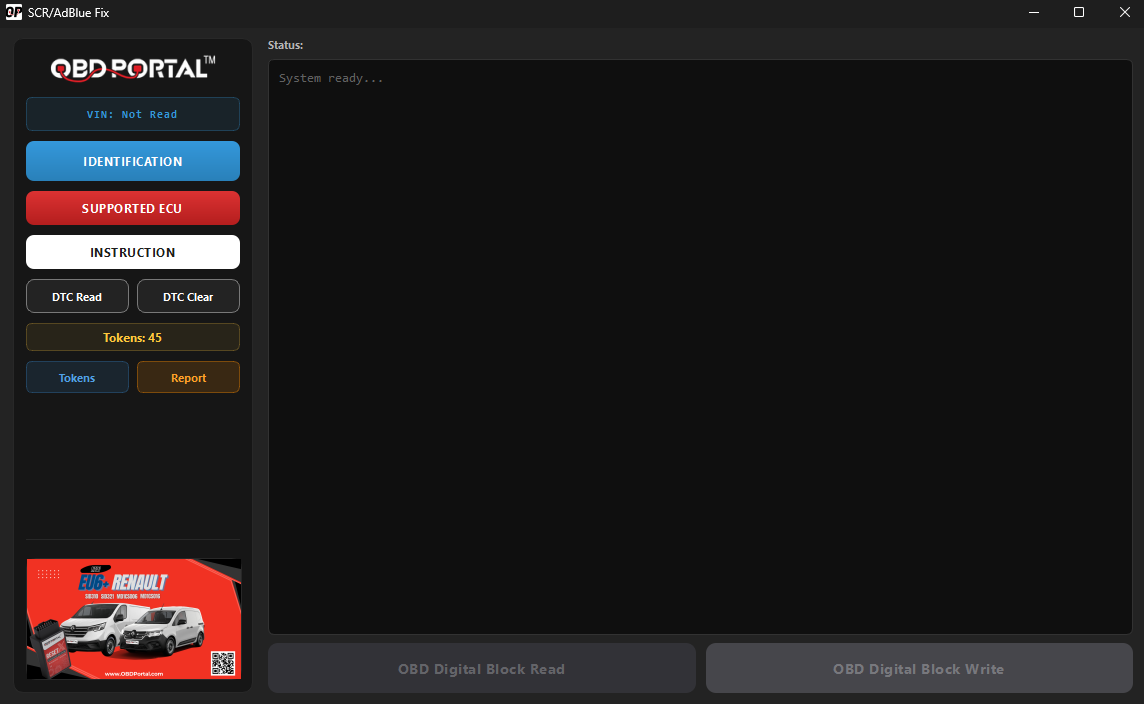Viewport: 1144px width, 704px height.
Task: Open the orange Report button
Action: pyautogui.click(x=188, y=378)
